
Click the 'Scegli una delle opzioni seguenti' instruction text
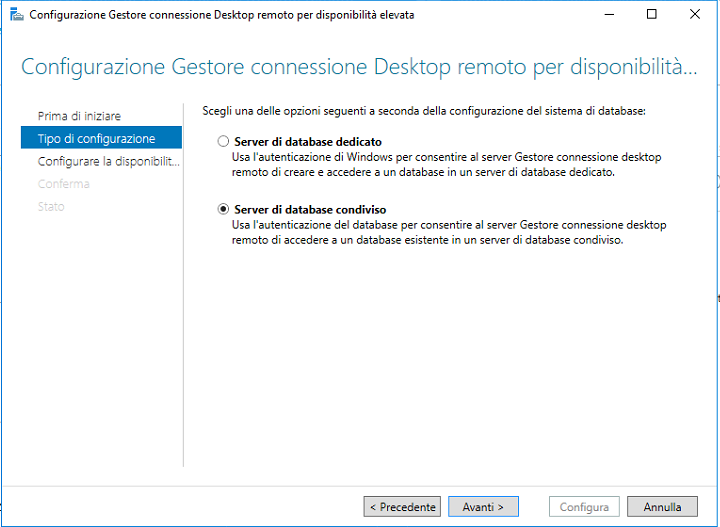424,110
